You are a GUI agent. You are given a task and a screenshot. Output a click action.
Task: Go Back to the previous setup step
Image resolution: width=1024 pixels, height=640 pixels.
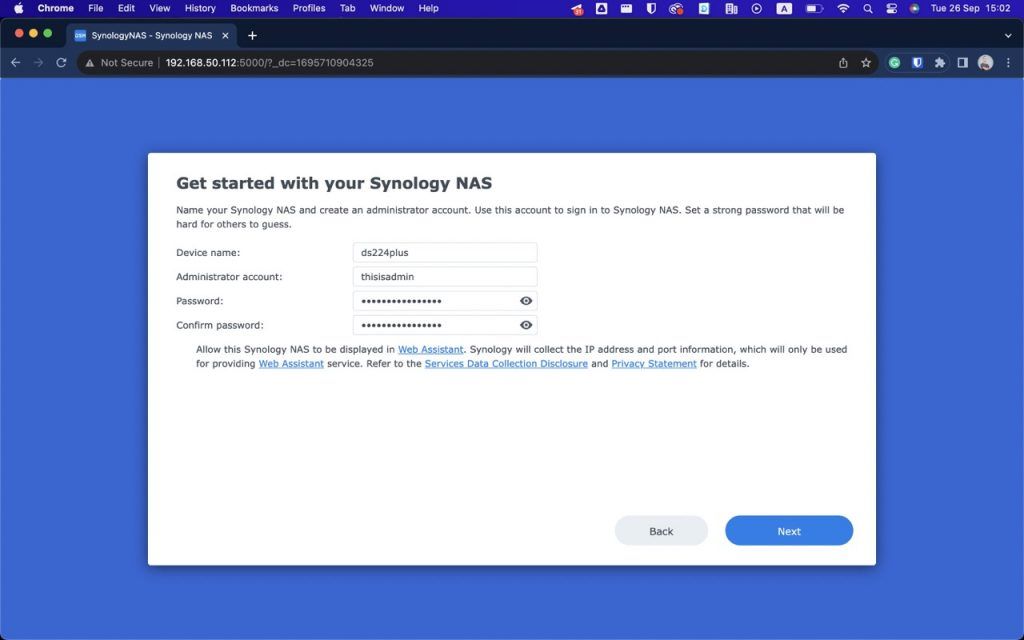click(x=661, y=531)
